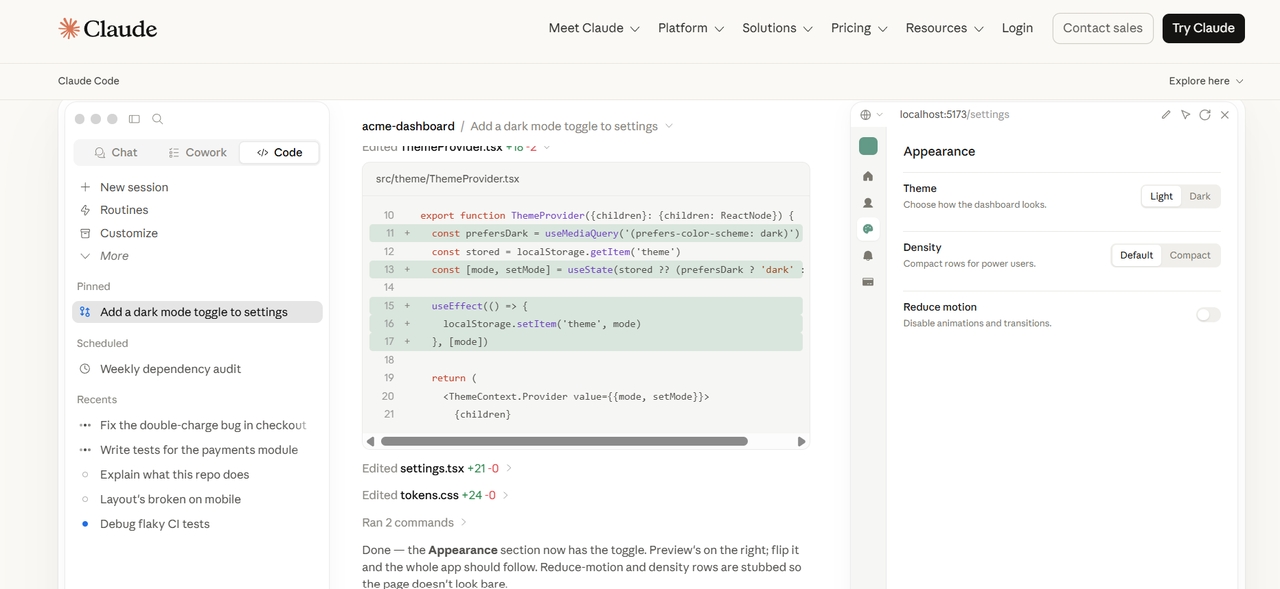
Task: Switch to the Chat tab
Action: [116, 152]
